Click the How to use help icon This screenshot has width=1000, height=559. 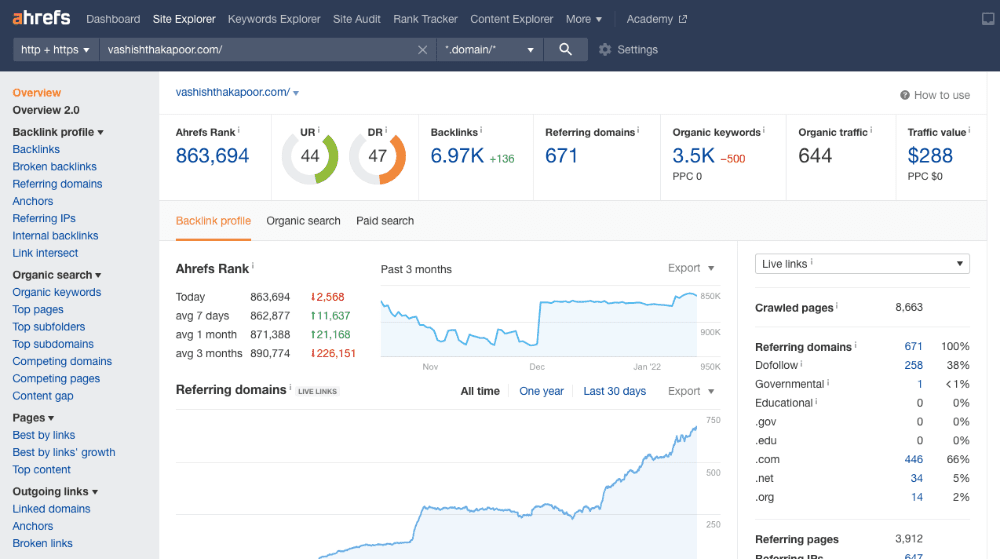tap(904, 95)
